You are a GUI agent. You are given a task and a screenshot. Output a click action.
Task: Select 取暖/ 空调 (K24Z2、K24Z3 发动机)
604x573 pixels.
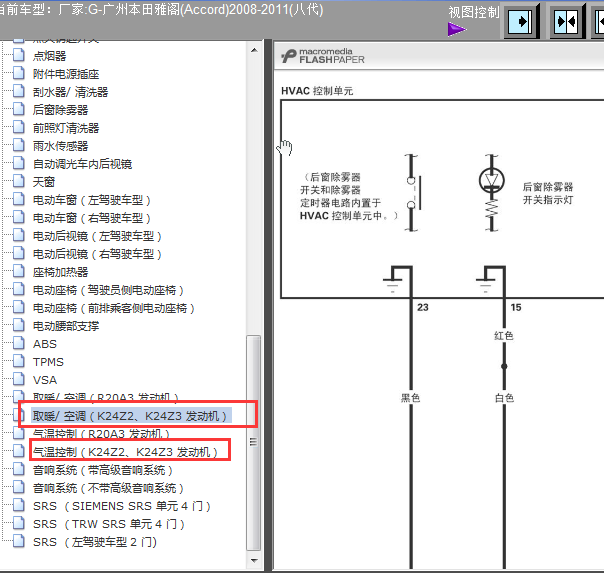tap(131, 416)
